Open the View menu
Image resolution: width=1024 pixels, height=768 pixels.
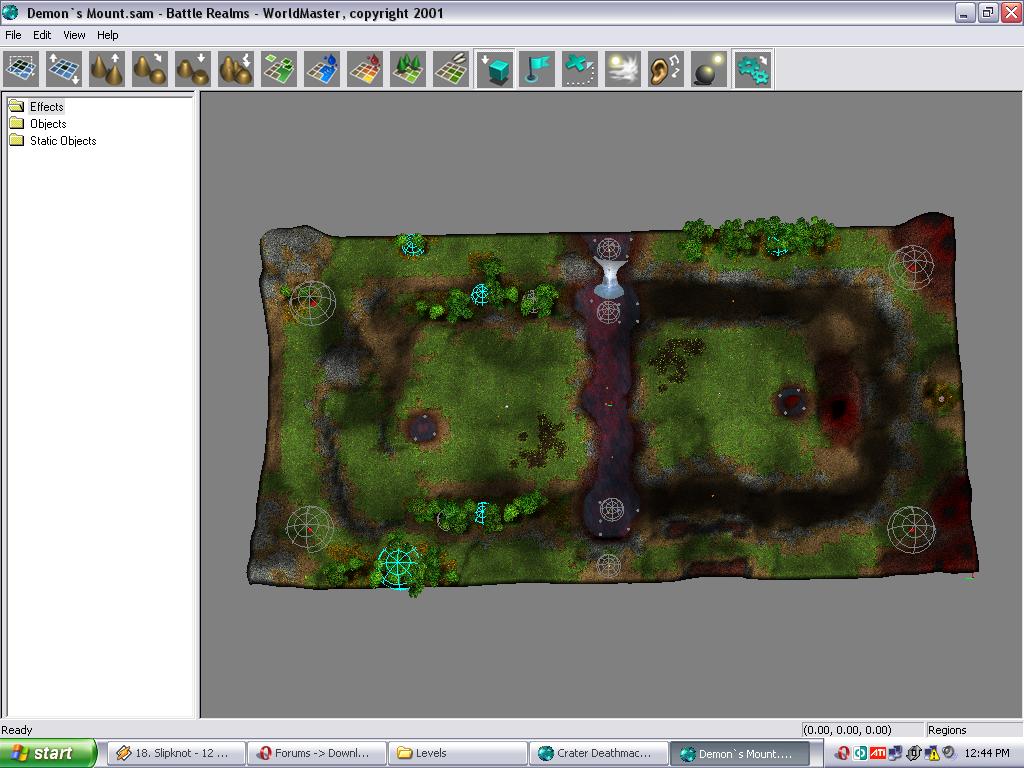75,35
